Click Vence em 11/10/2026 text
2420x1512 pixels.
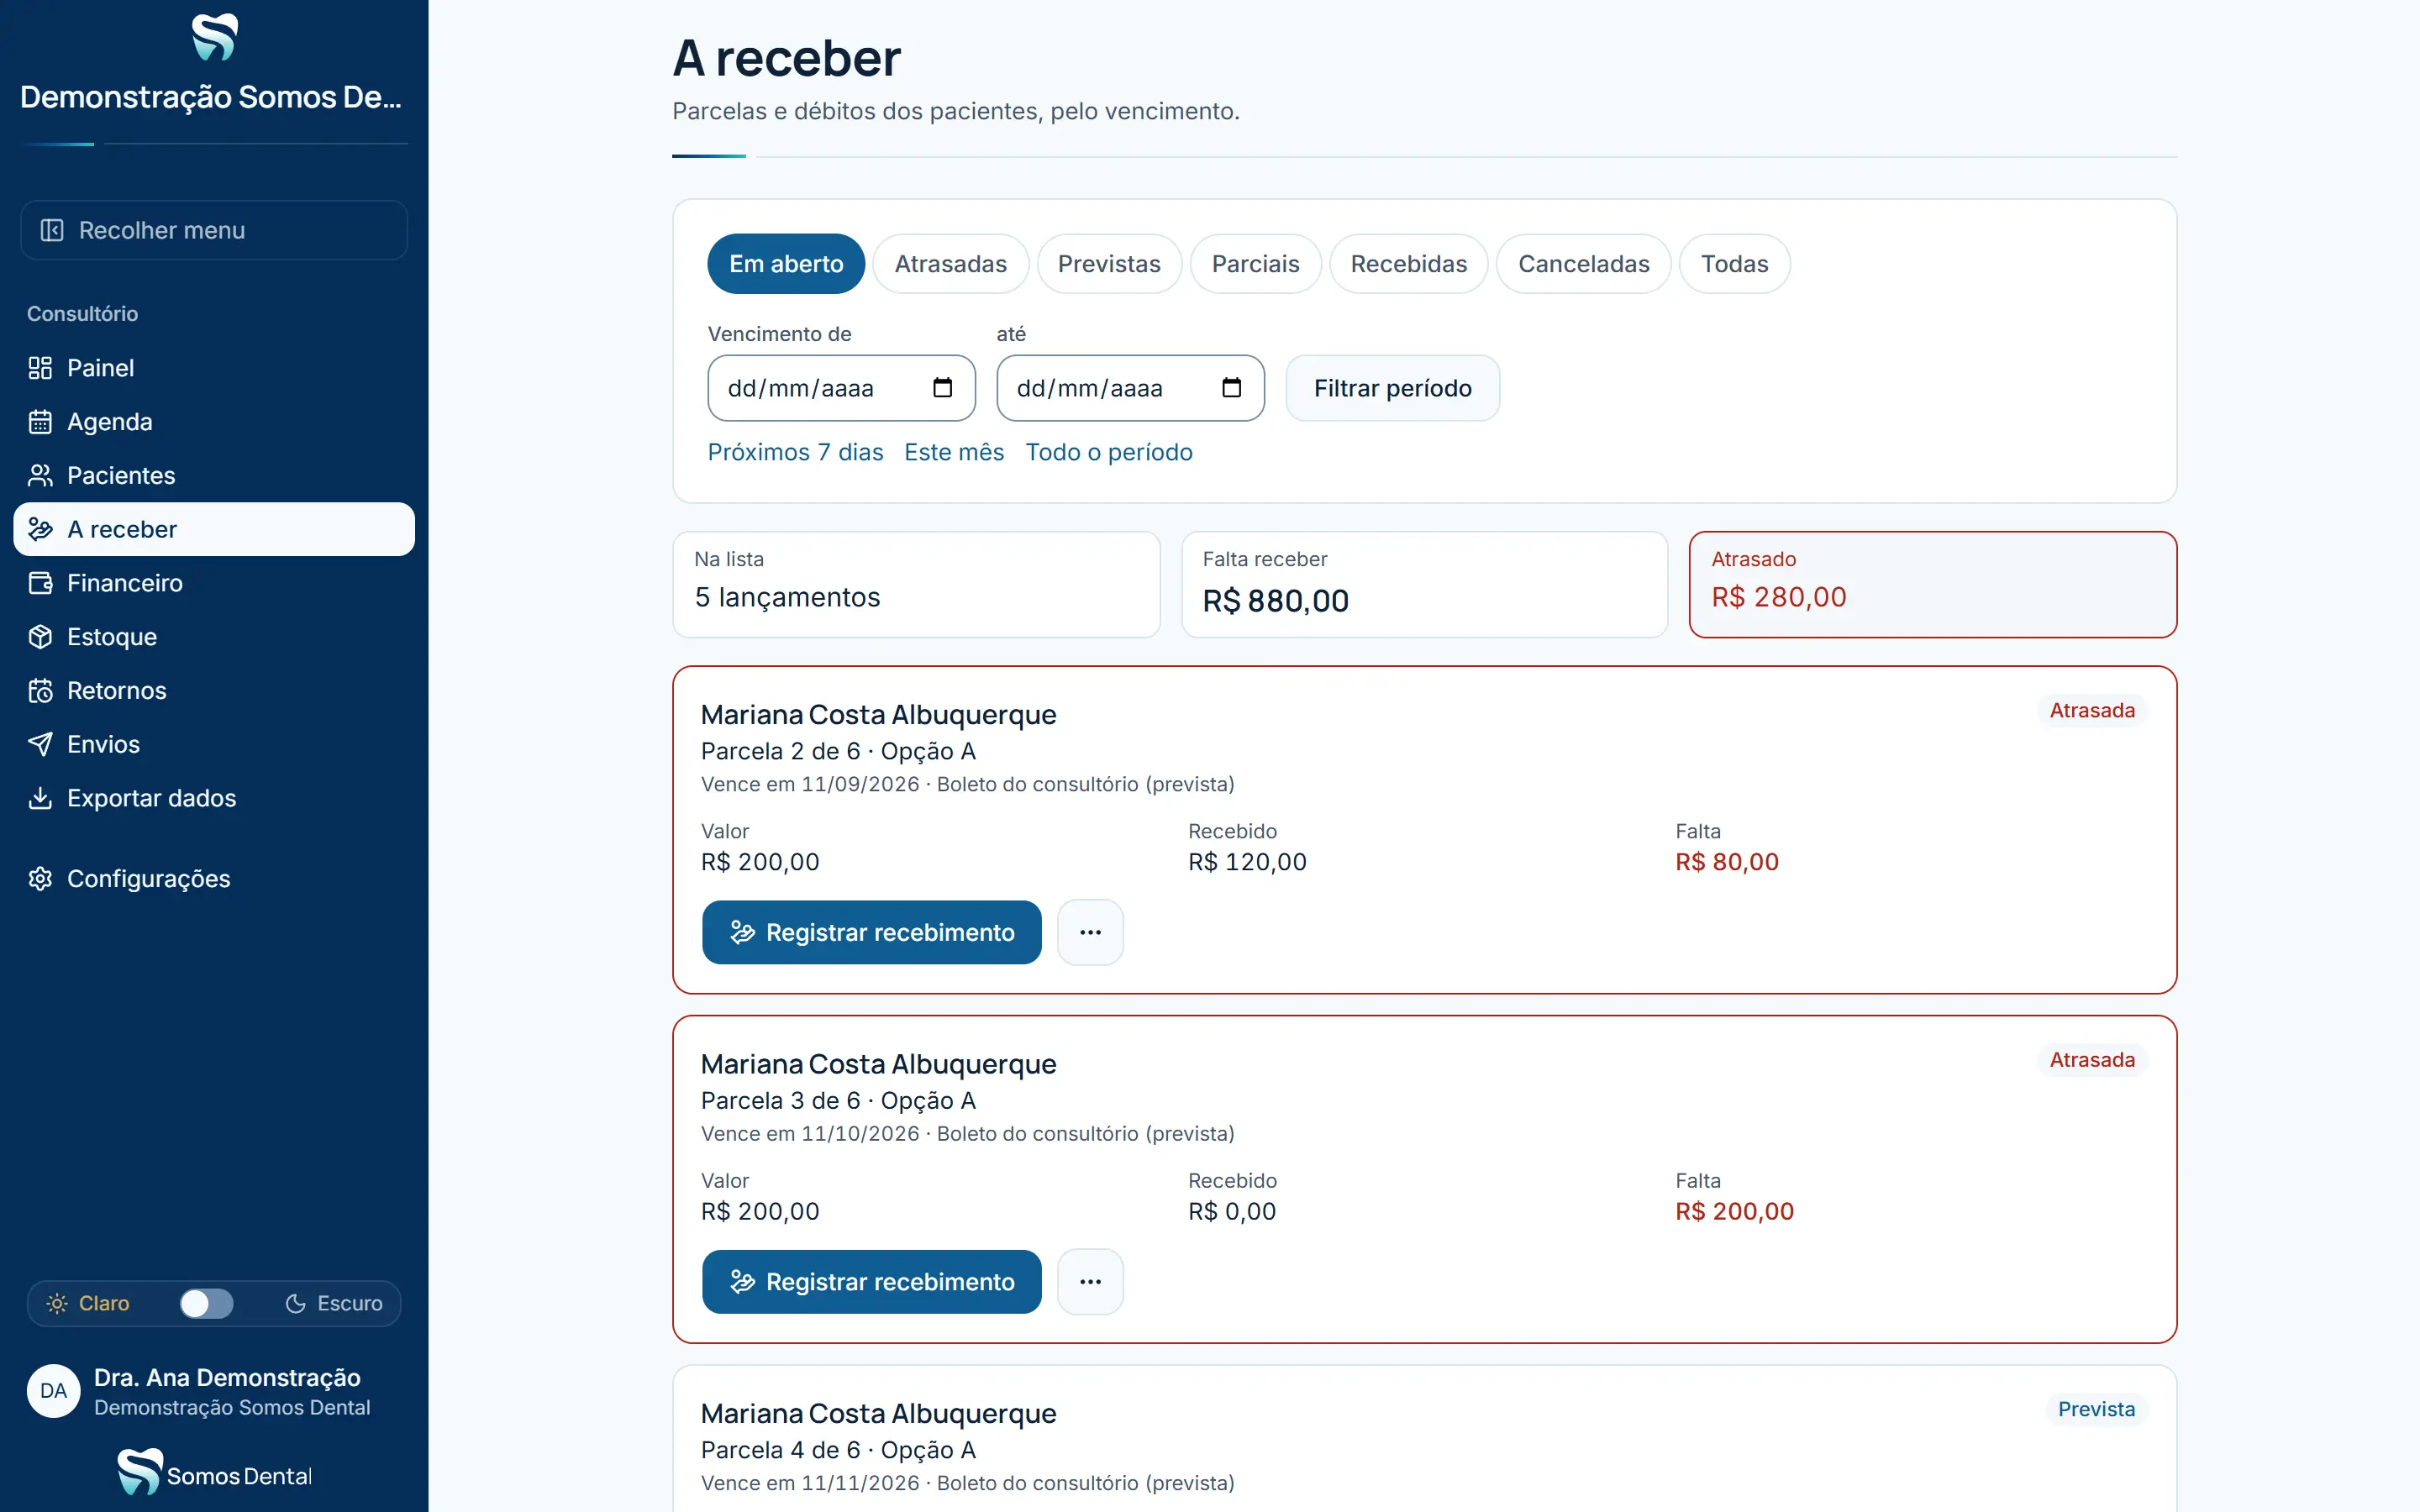[810, 1133]
